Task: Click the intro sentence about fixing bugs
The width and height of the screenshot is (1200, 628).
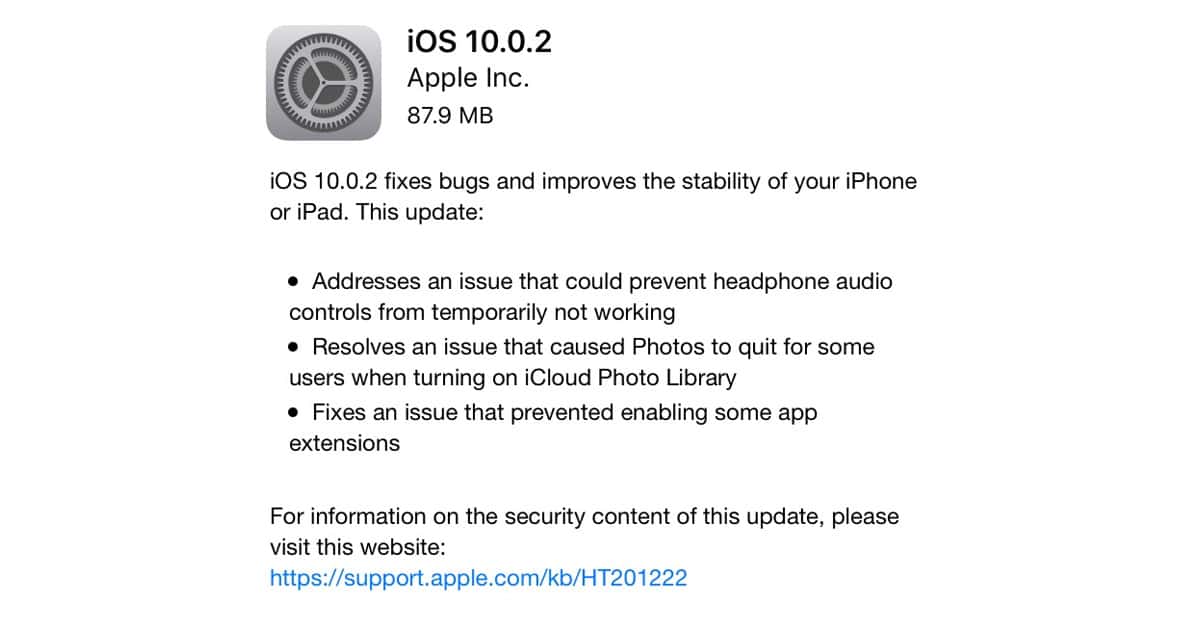Action: pos(593,182)
